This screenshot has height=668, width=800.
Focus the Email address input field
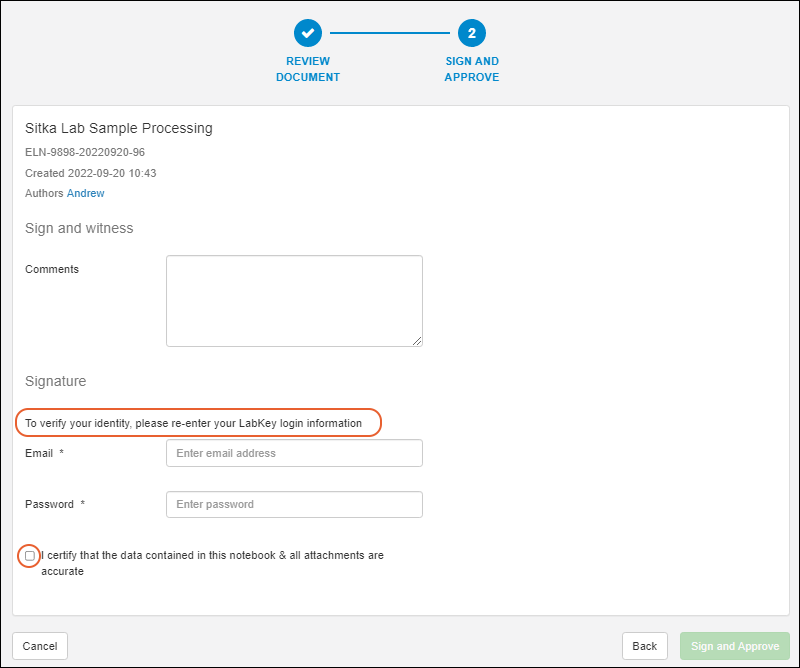point(294,453)
